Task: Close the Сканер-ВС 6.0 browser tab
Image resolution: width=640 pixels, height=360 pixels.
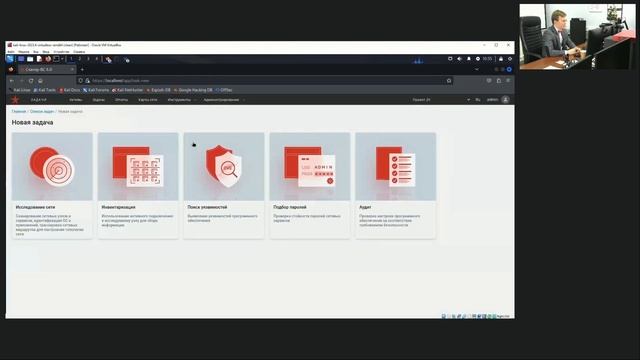Action: [x=72, y=70]
